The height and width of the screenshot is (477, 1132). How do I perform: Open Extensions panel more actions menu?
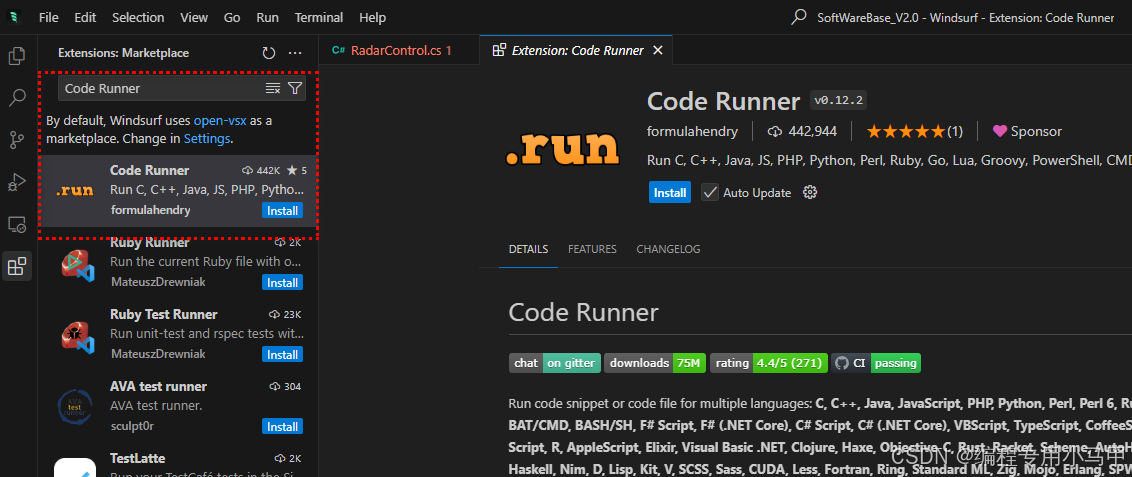(x=295, y=53)
